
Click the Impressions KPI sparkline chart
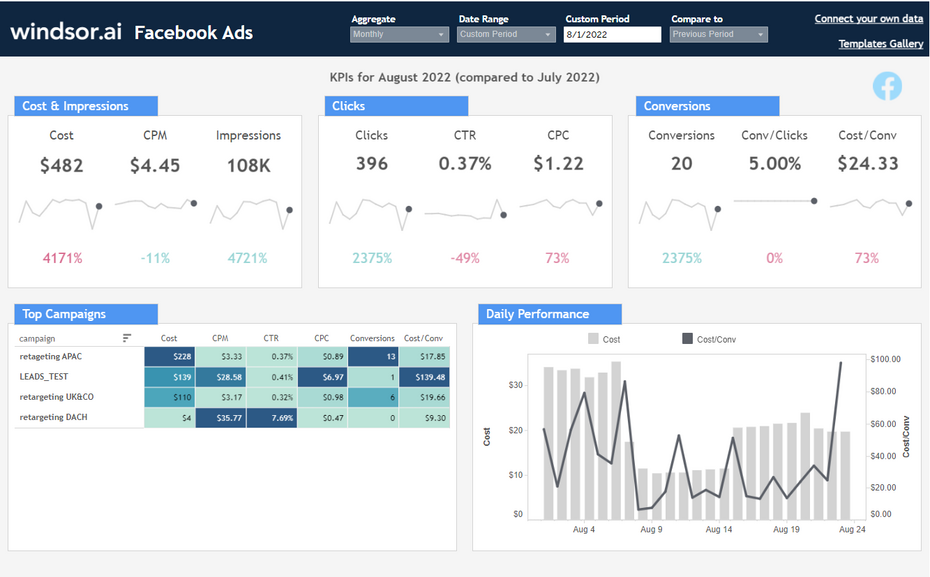tap(251, 213)
